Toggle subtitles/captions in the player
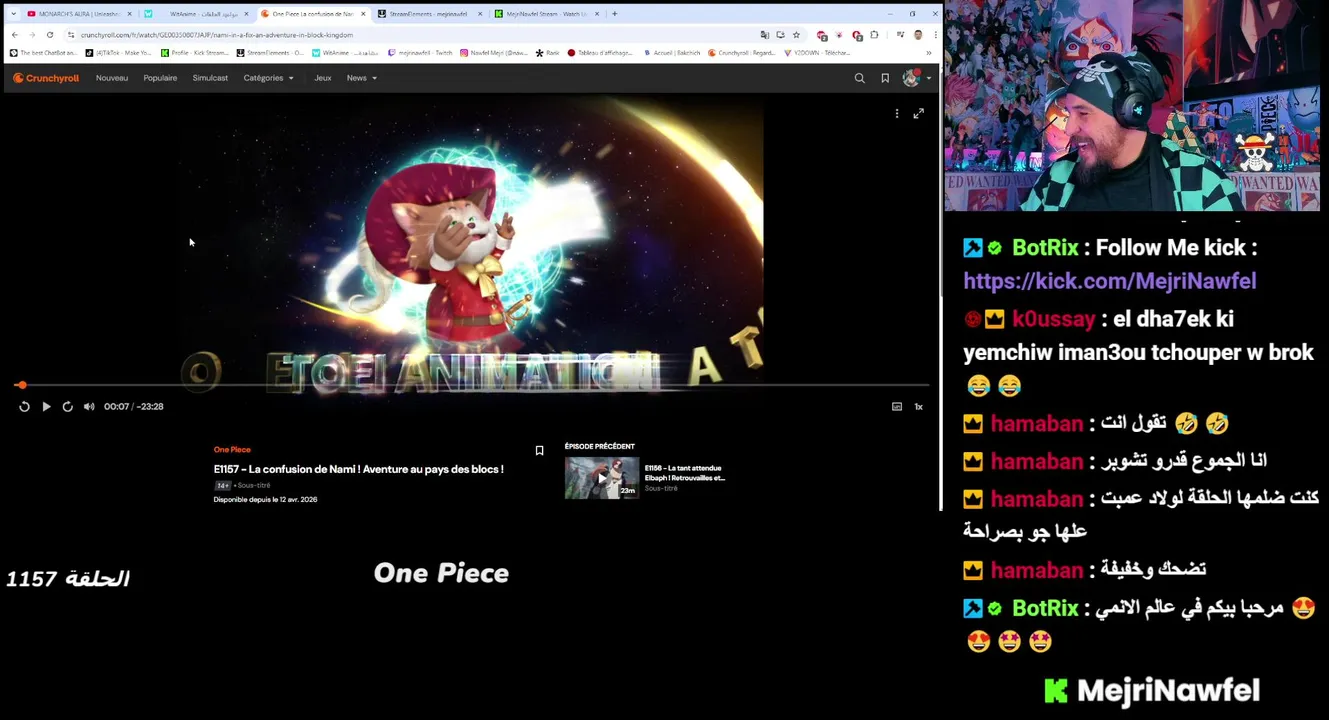Image resolution: width=1329 pixels, height=720 pixels. pyautogui.click(x=897, y=406)
